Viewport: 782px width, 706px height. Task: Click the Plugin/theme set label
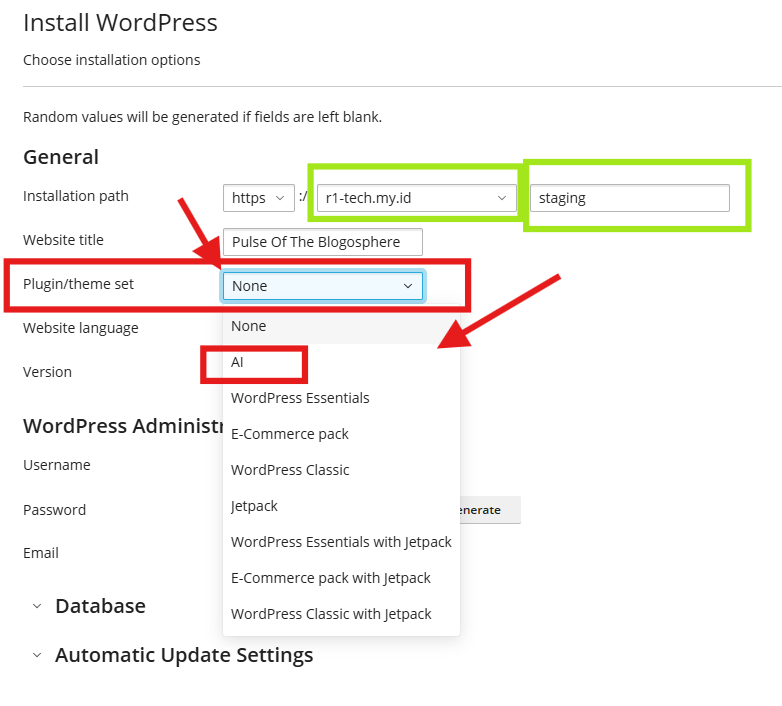click(78, 284)
